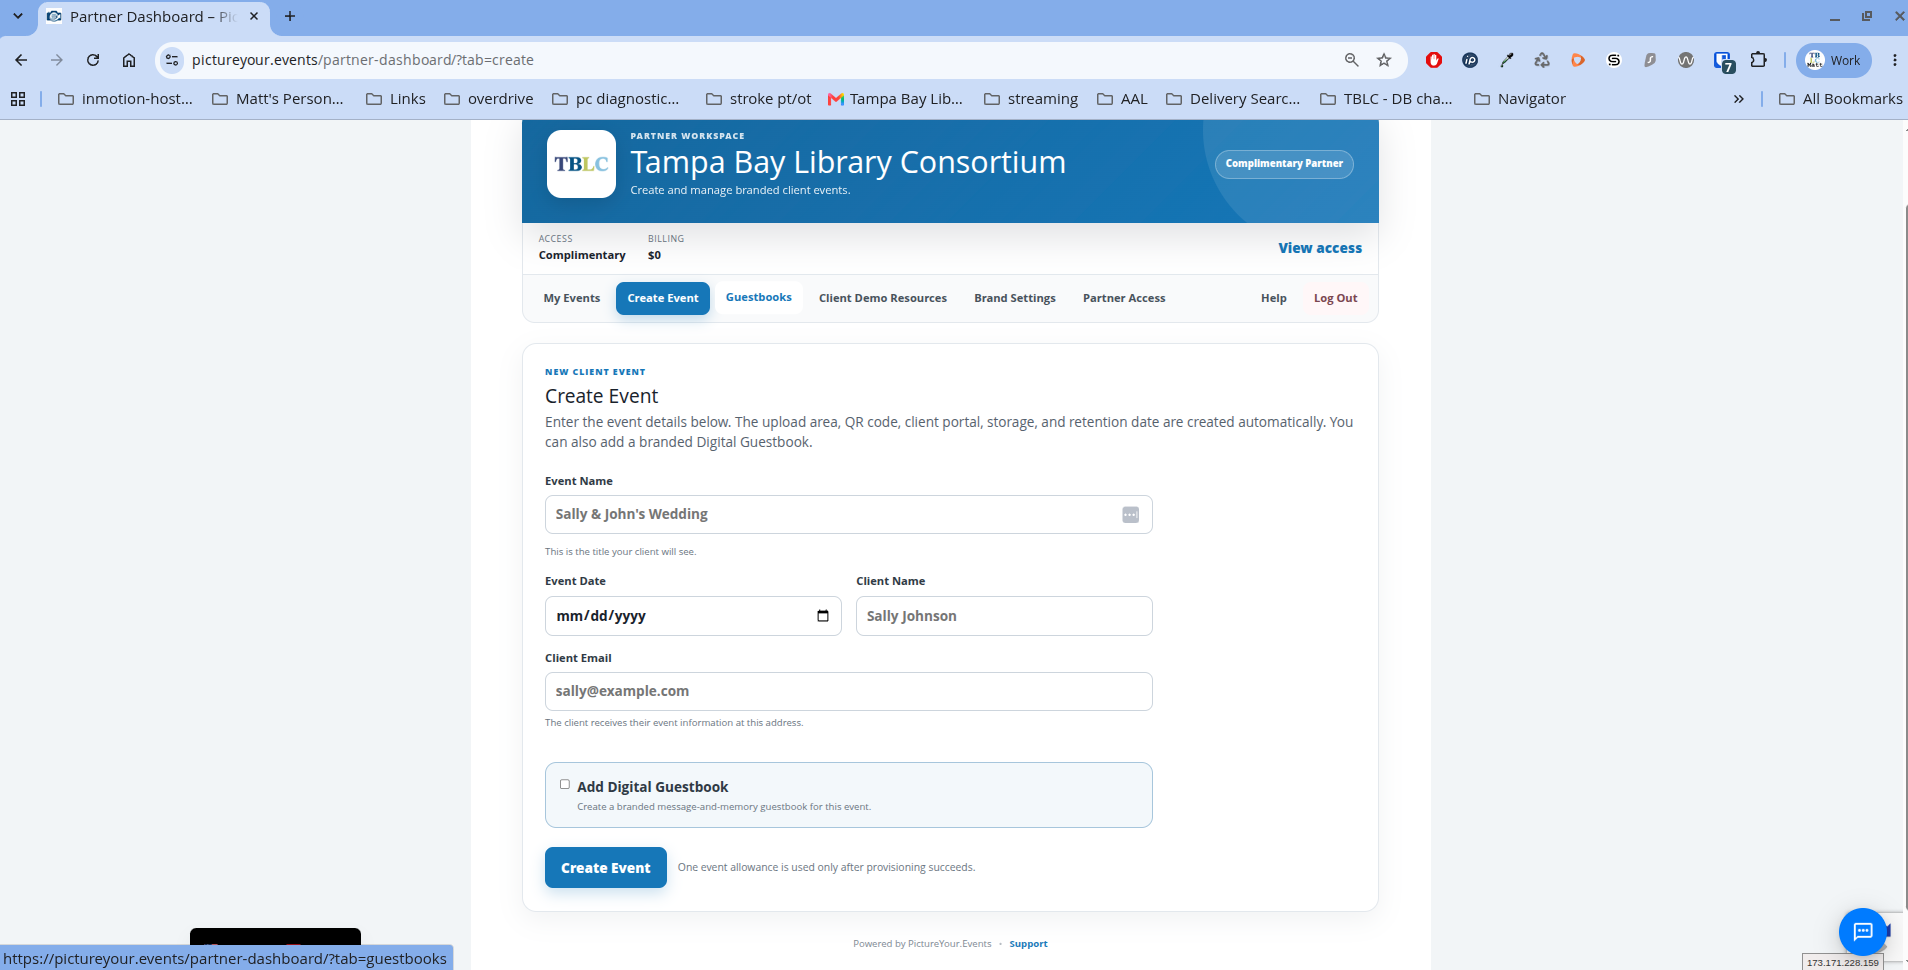This screenshot has width=1908, height=970.
Task: Open the Chrome three-dot menu
Action: coord(1894,60)
